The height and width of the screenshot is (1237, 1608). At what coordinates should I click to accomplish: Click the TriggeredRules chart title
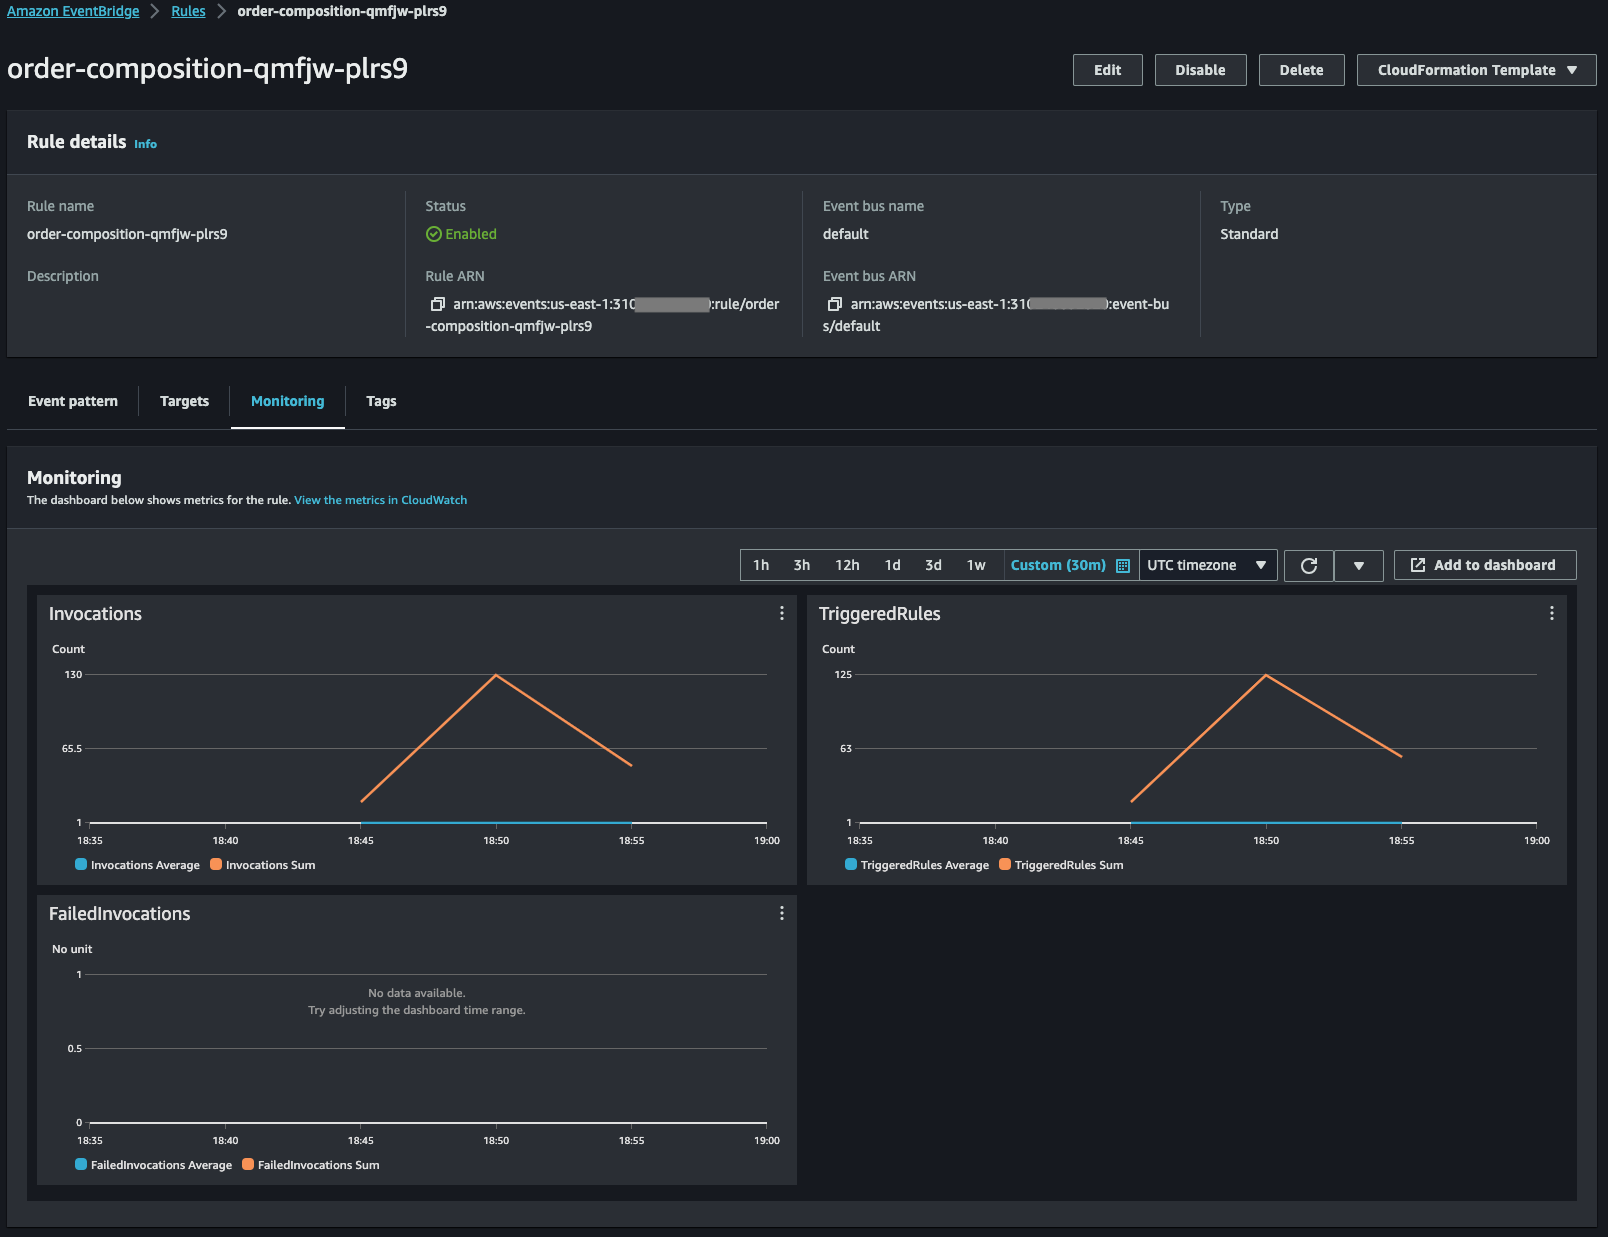tap(879, 614)
